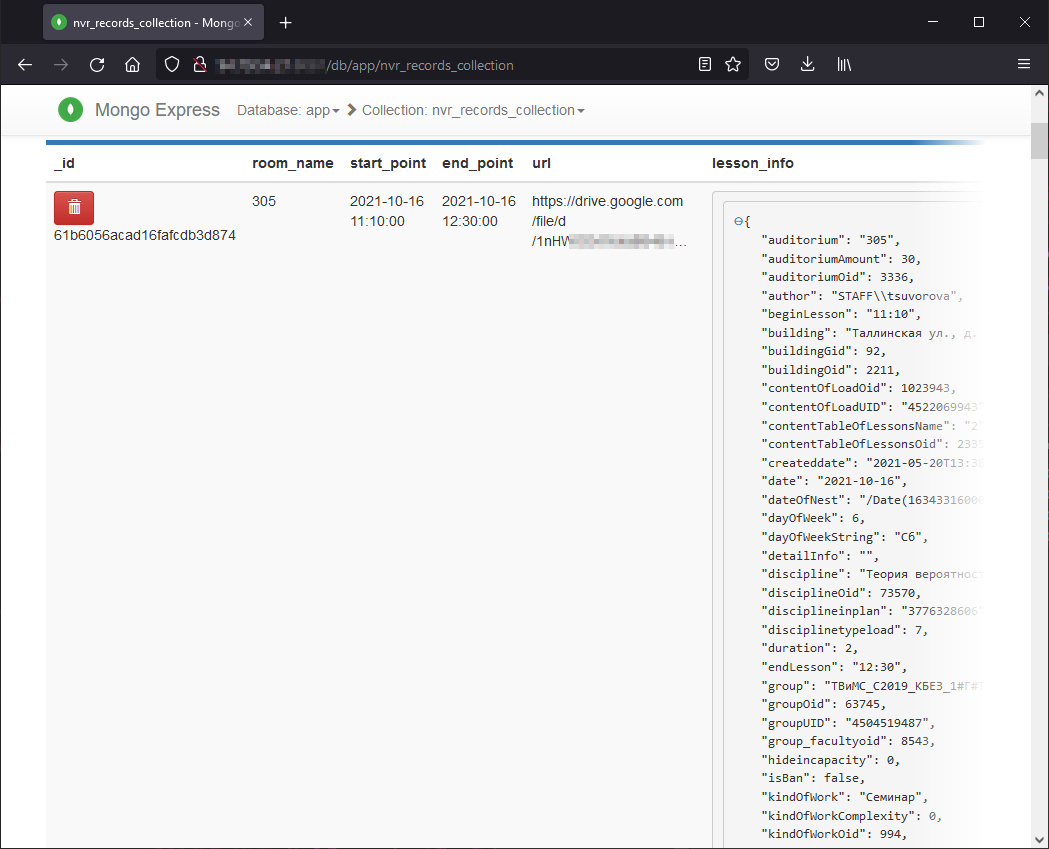Click the red trash delete document button

click(x=74, y=207)
